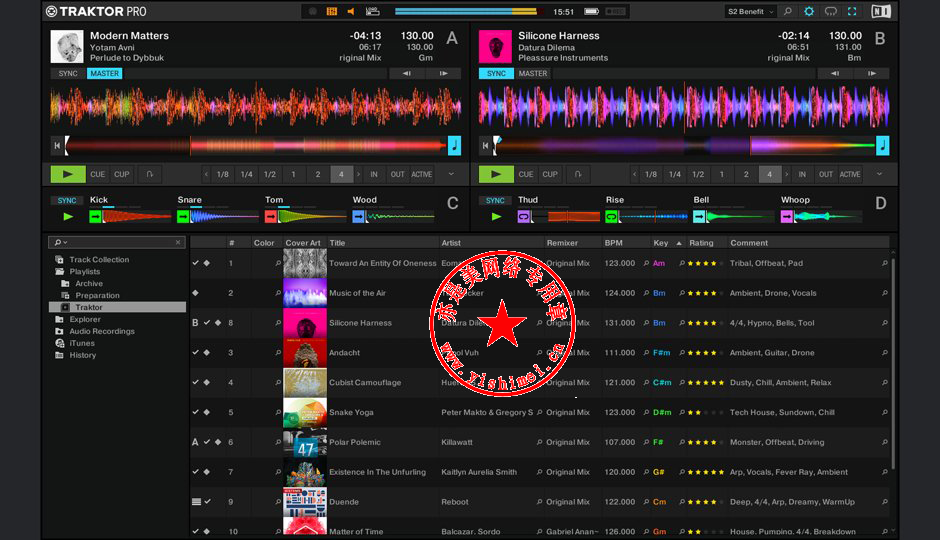The image size is (940, 540).
Task: Enable SYNC on Deck A
Action: [x=68, y=73]
